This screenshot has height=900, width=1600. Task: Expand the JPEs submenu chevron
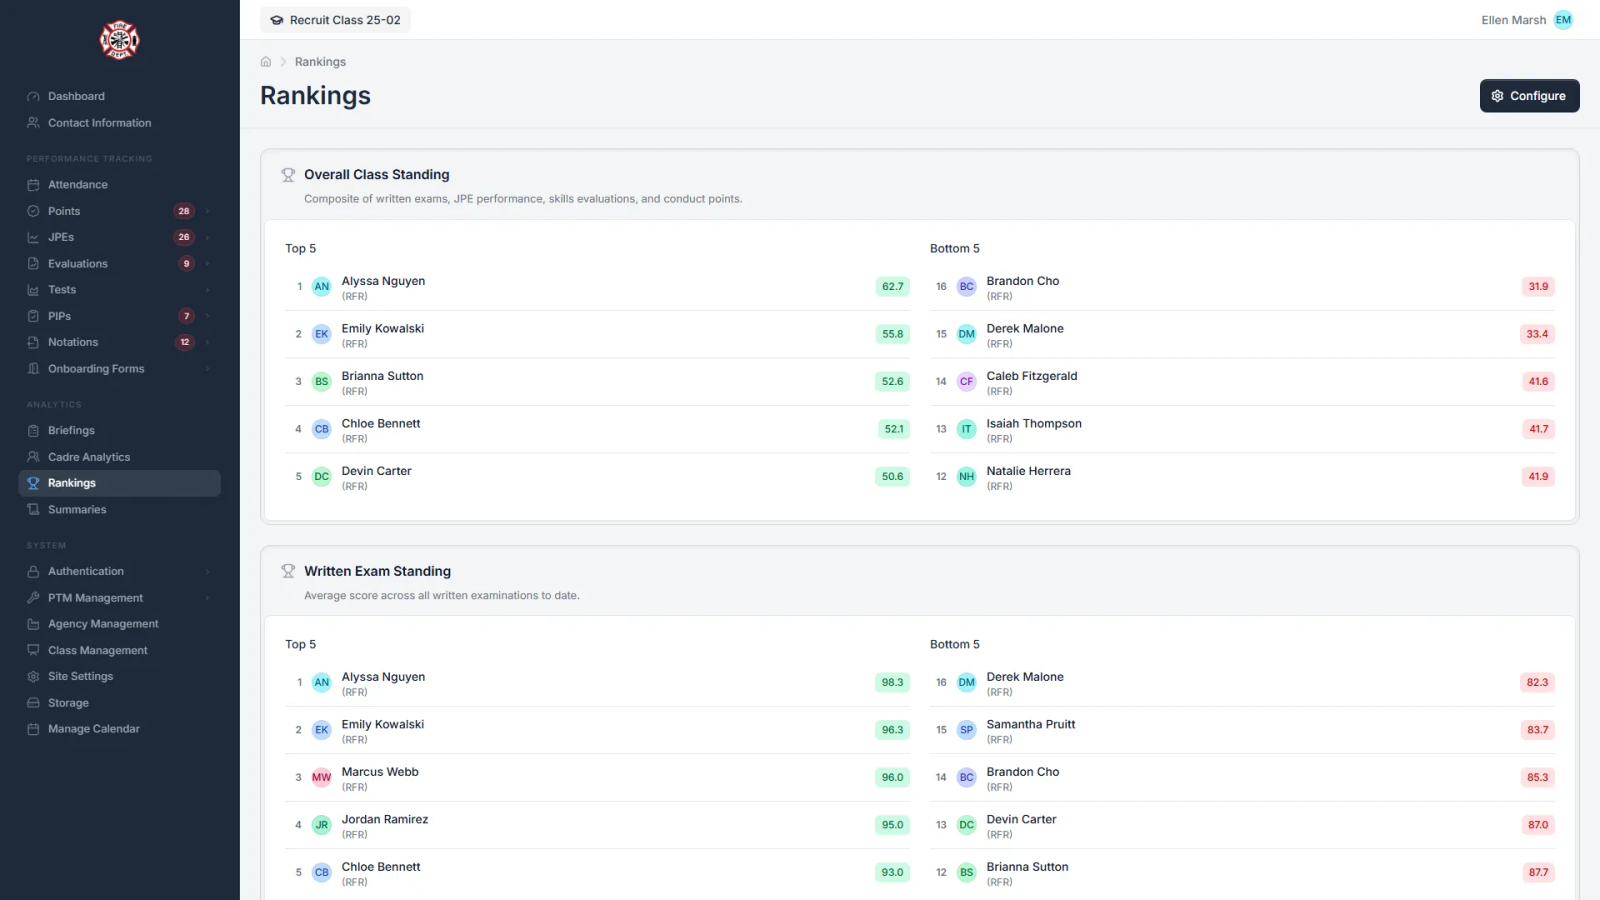pyautogui.click(x=207, y=237)
